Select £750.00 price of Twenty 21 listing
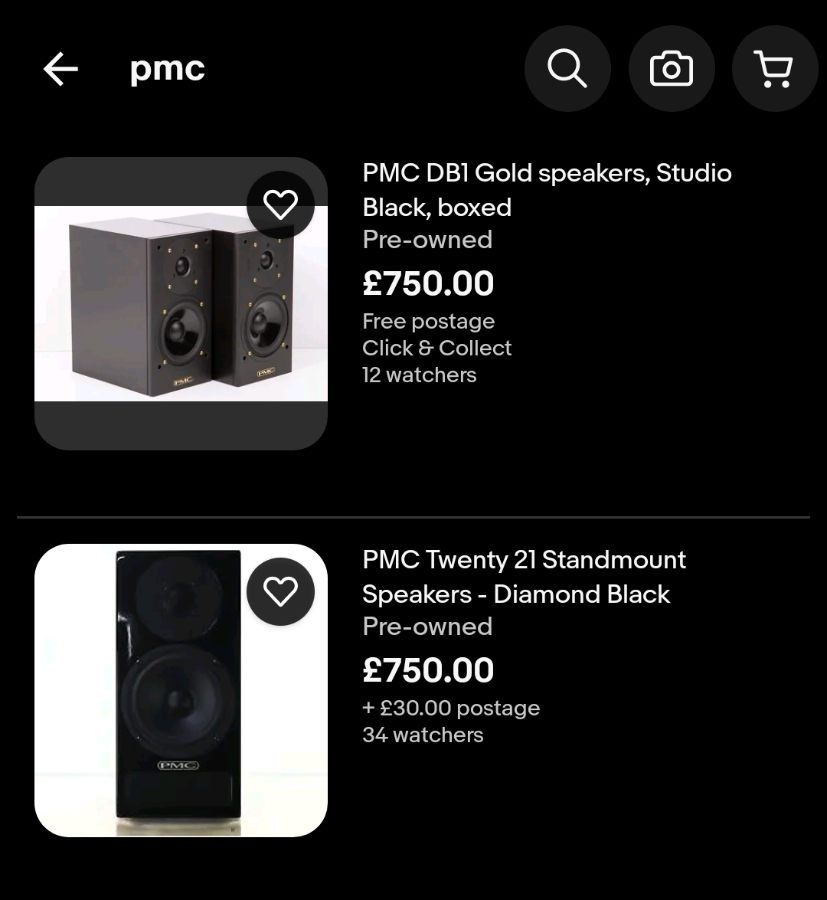Screen dimensions: 827x900 point(428,670)
